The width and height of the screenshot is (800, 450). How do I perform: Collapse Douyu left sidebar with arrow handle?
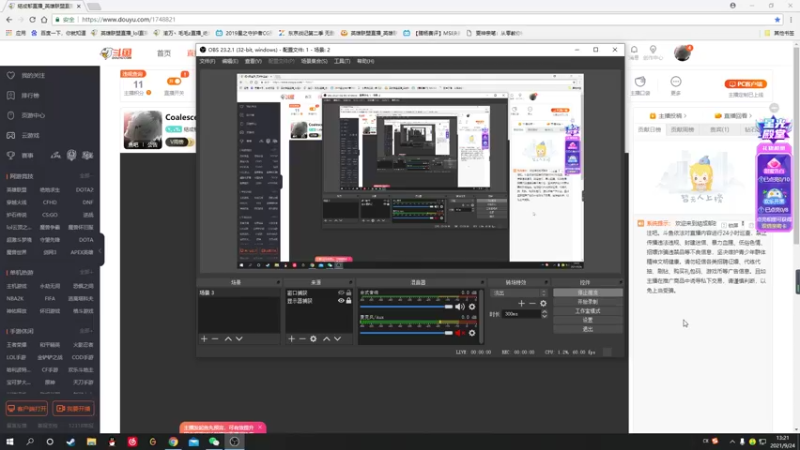[101, 250]
